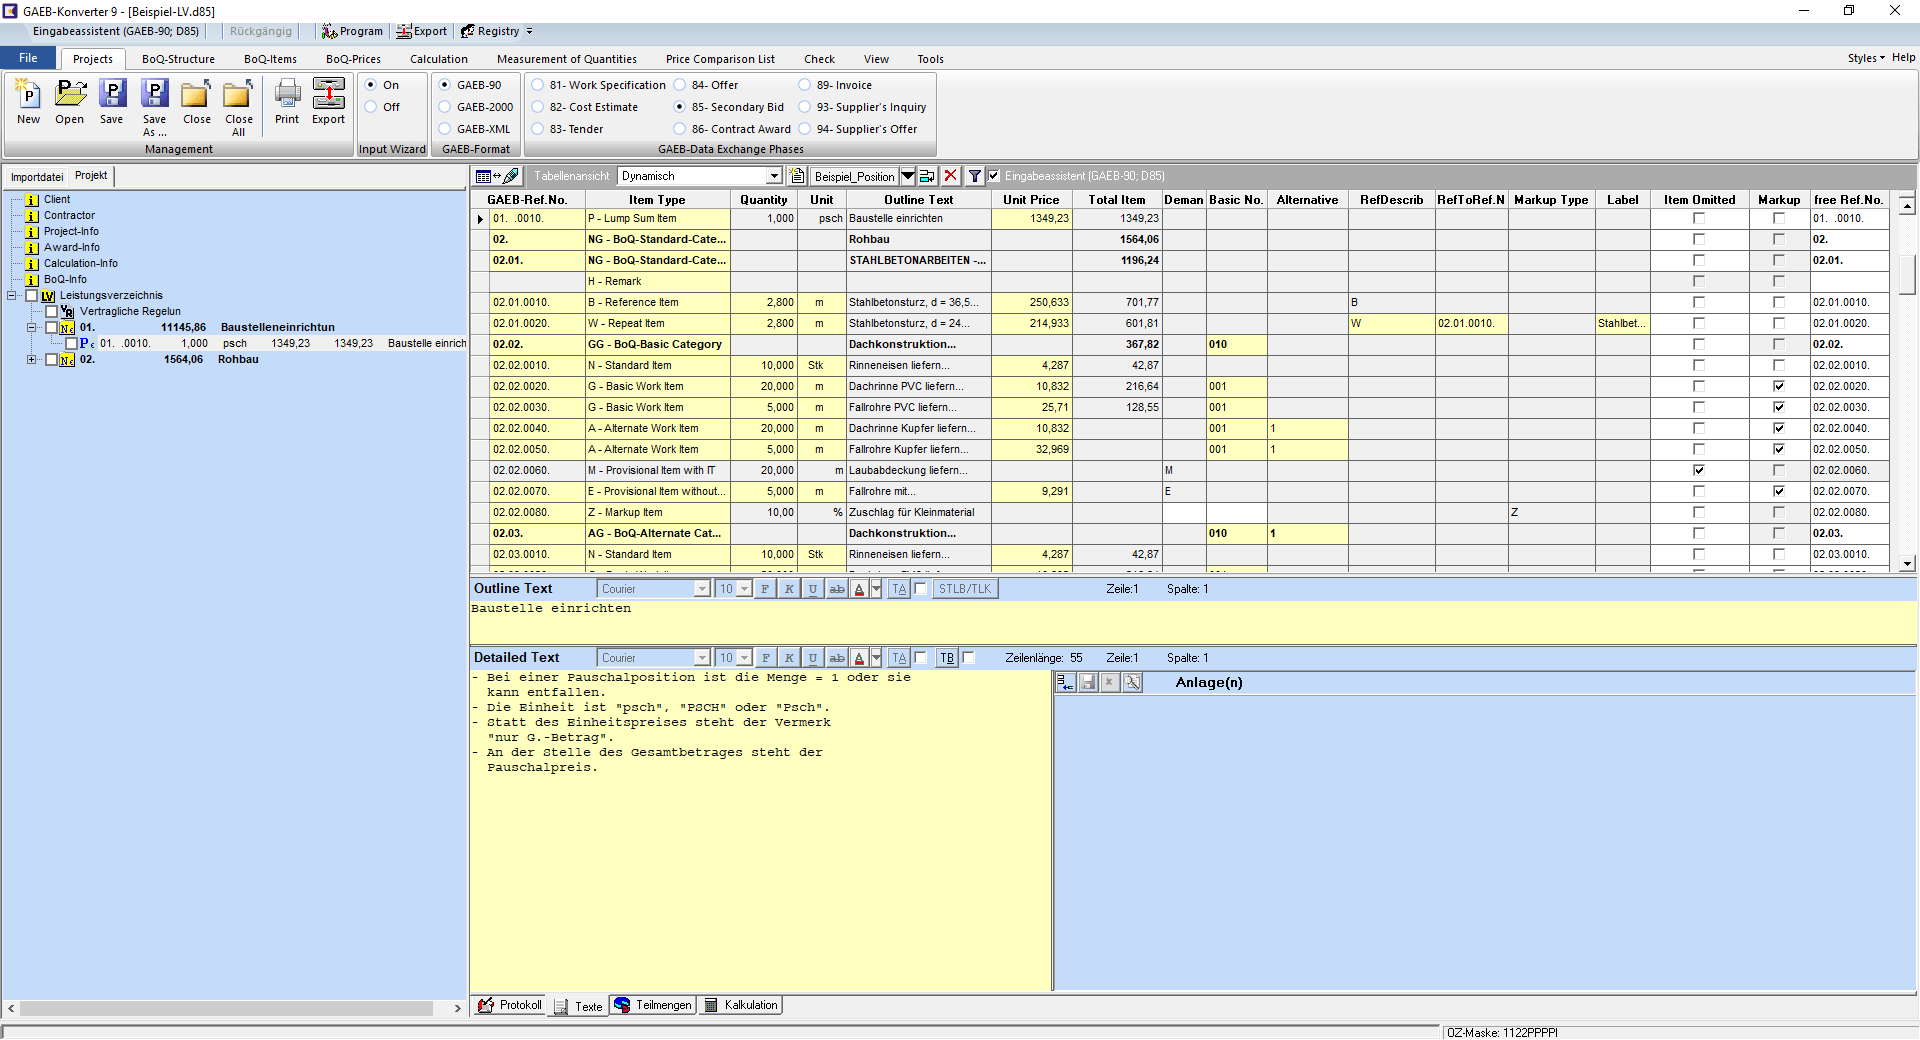Open Detailed Text font Courier dropdown

(702, 658)
